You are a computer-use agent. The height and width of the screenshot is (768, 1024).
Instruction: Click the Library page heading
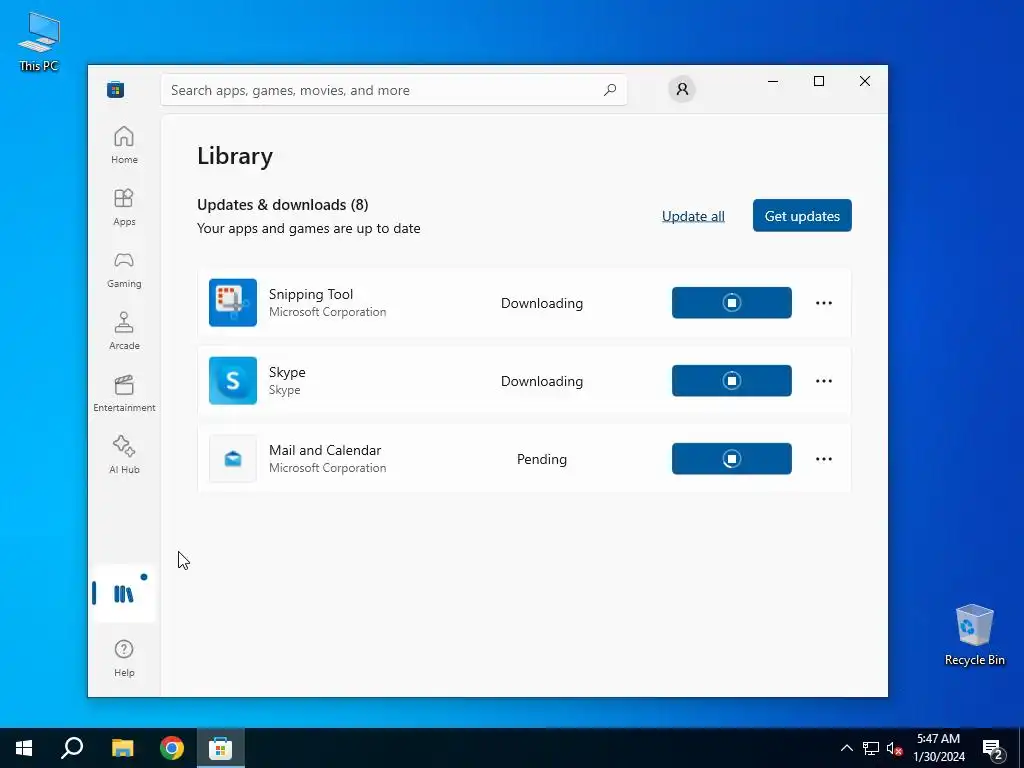pyautogui.click(x=235, y=155)
